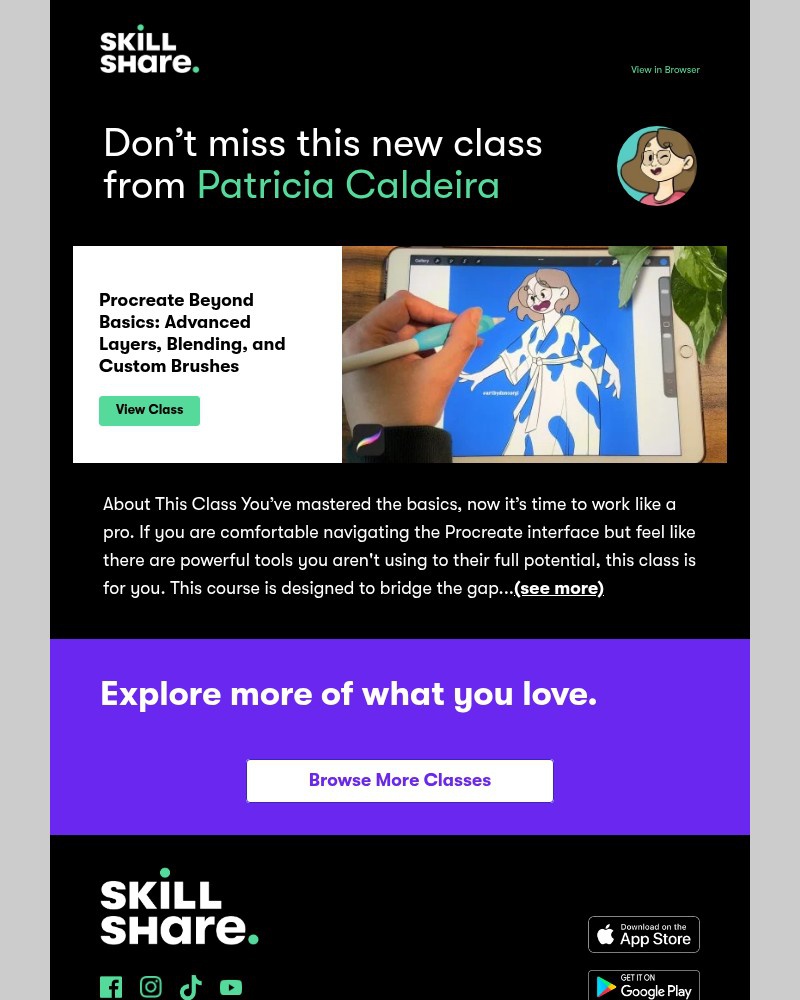Click the Patricia Caldeira name in headline
This screenshot has width=800, height=1000.
(x=348, y=185)
